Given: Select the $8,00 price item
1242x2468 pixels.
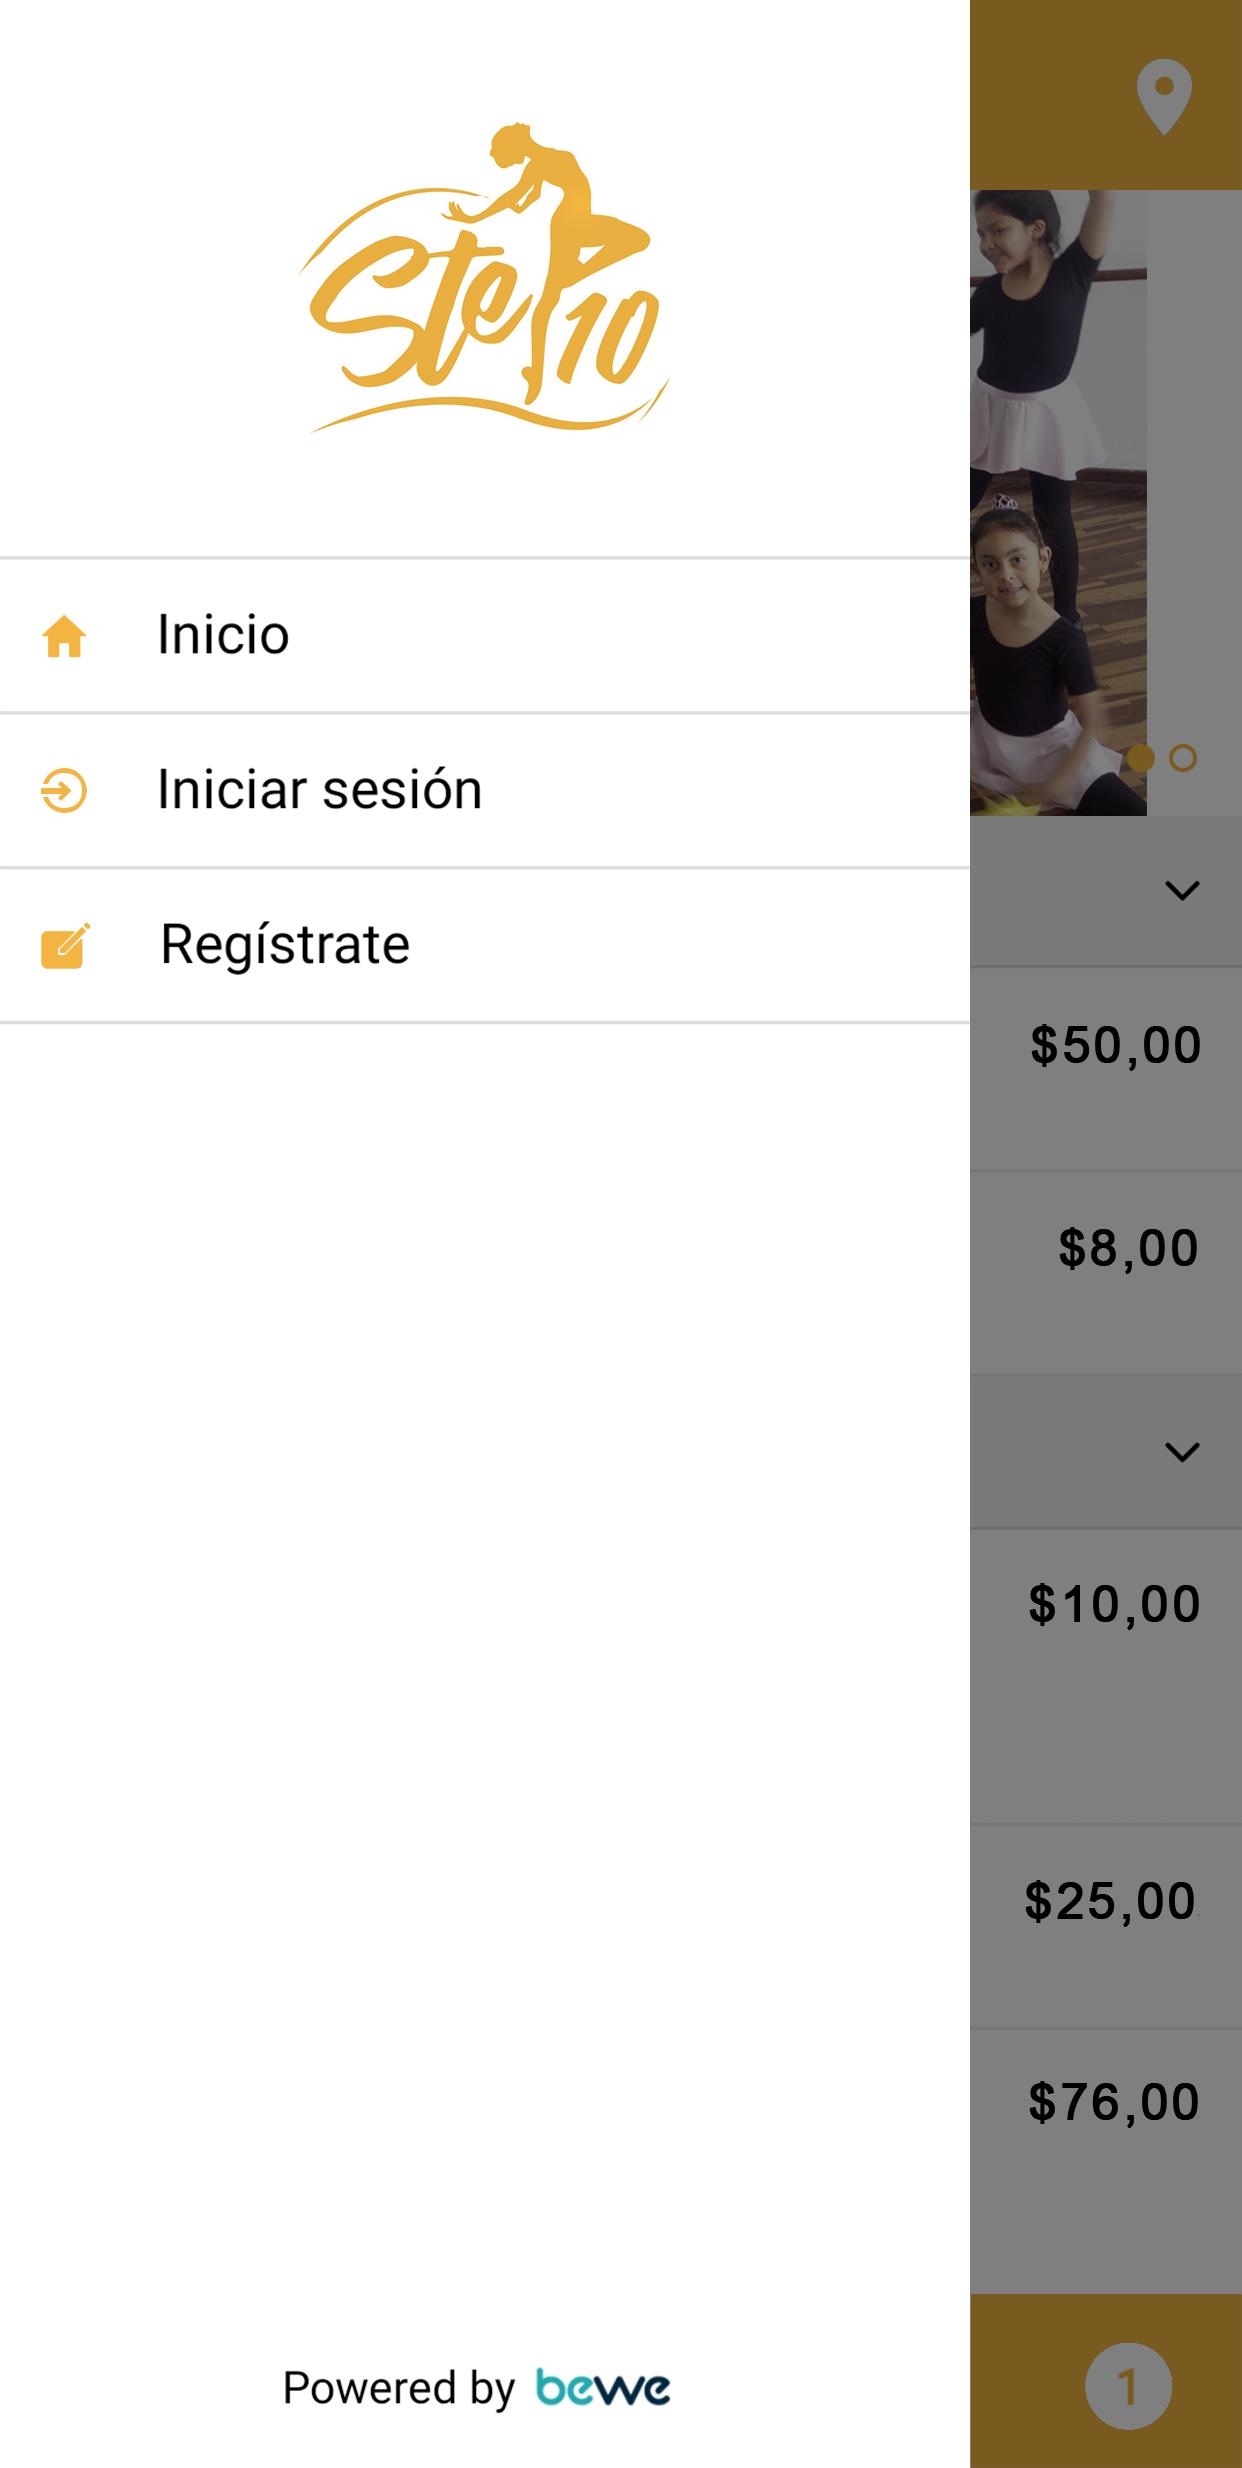Looking at the screenshot, I should click(1128, 1248).
